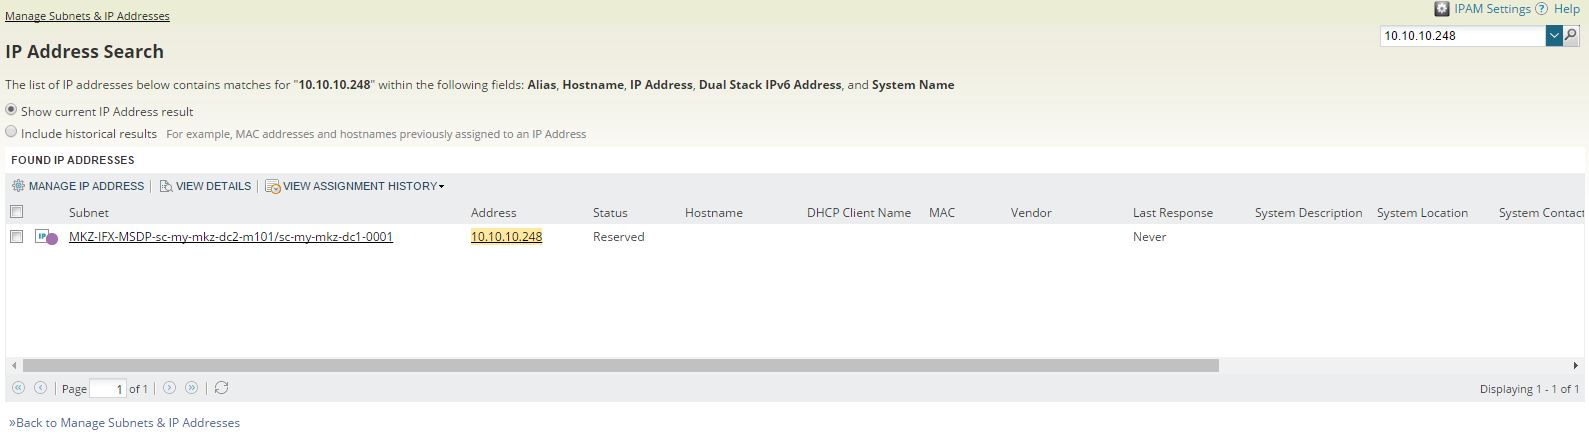The width and height of the screenshot is (1589, 438).
Task: Click the refresh icon in pager
Action: (222, 388)
